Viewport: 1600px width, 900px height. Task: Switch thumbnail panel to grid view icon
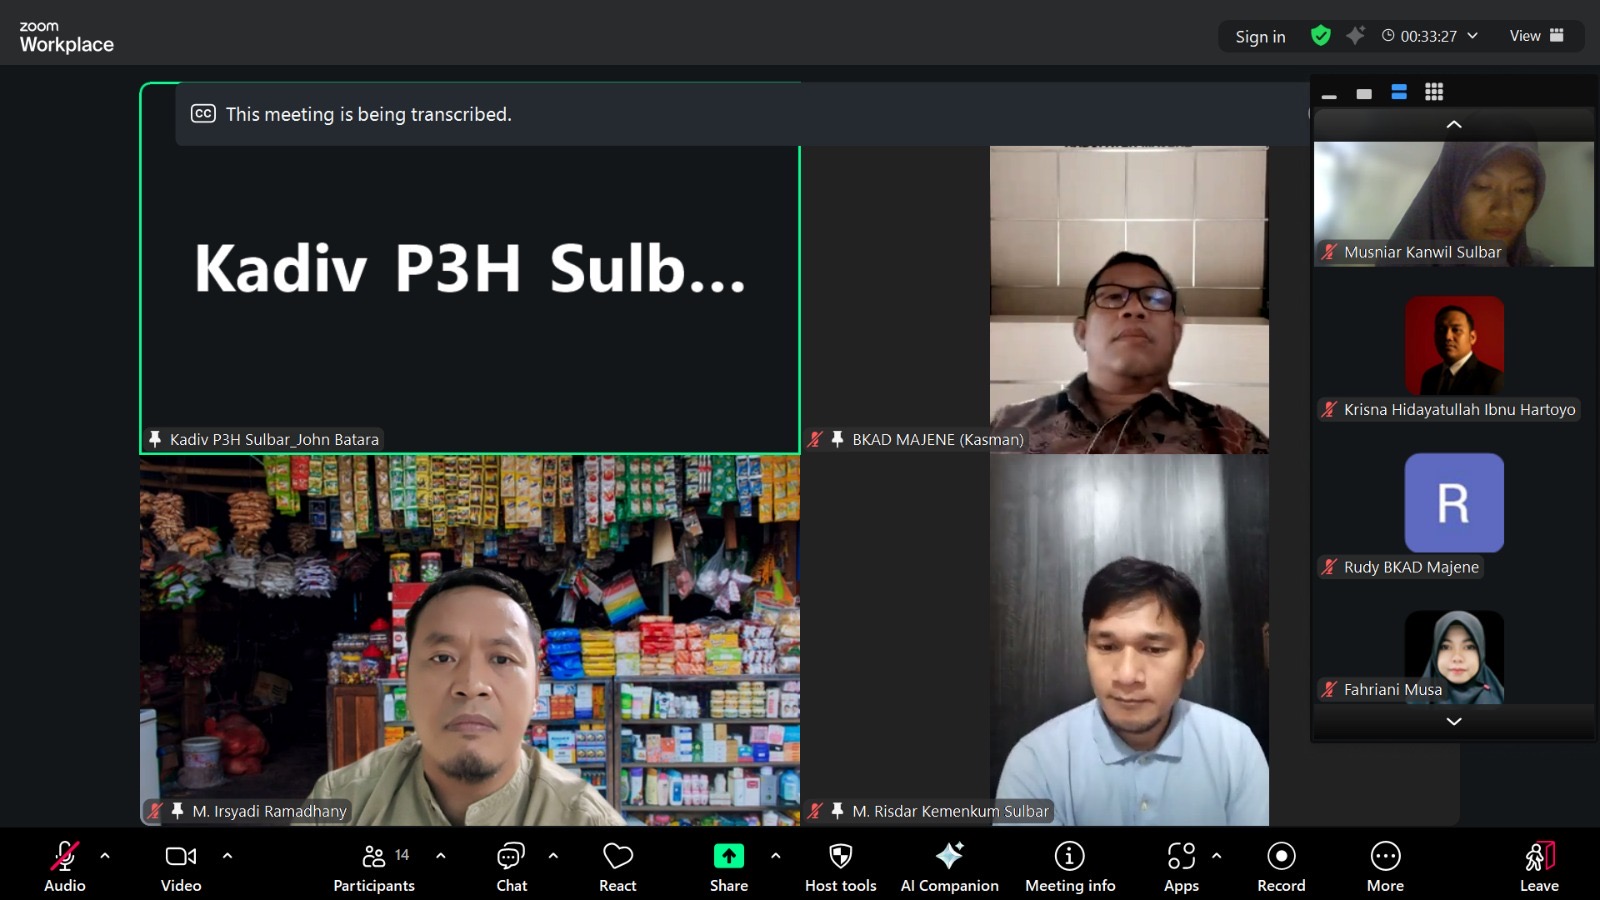[x=1434, y=92]
